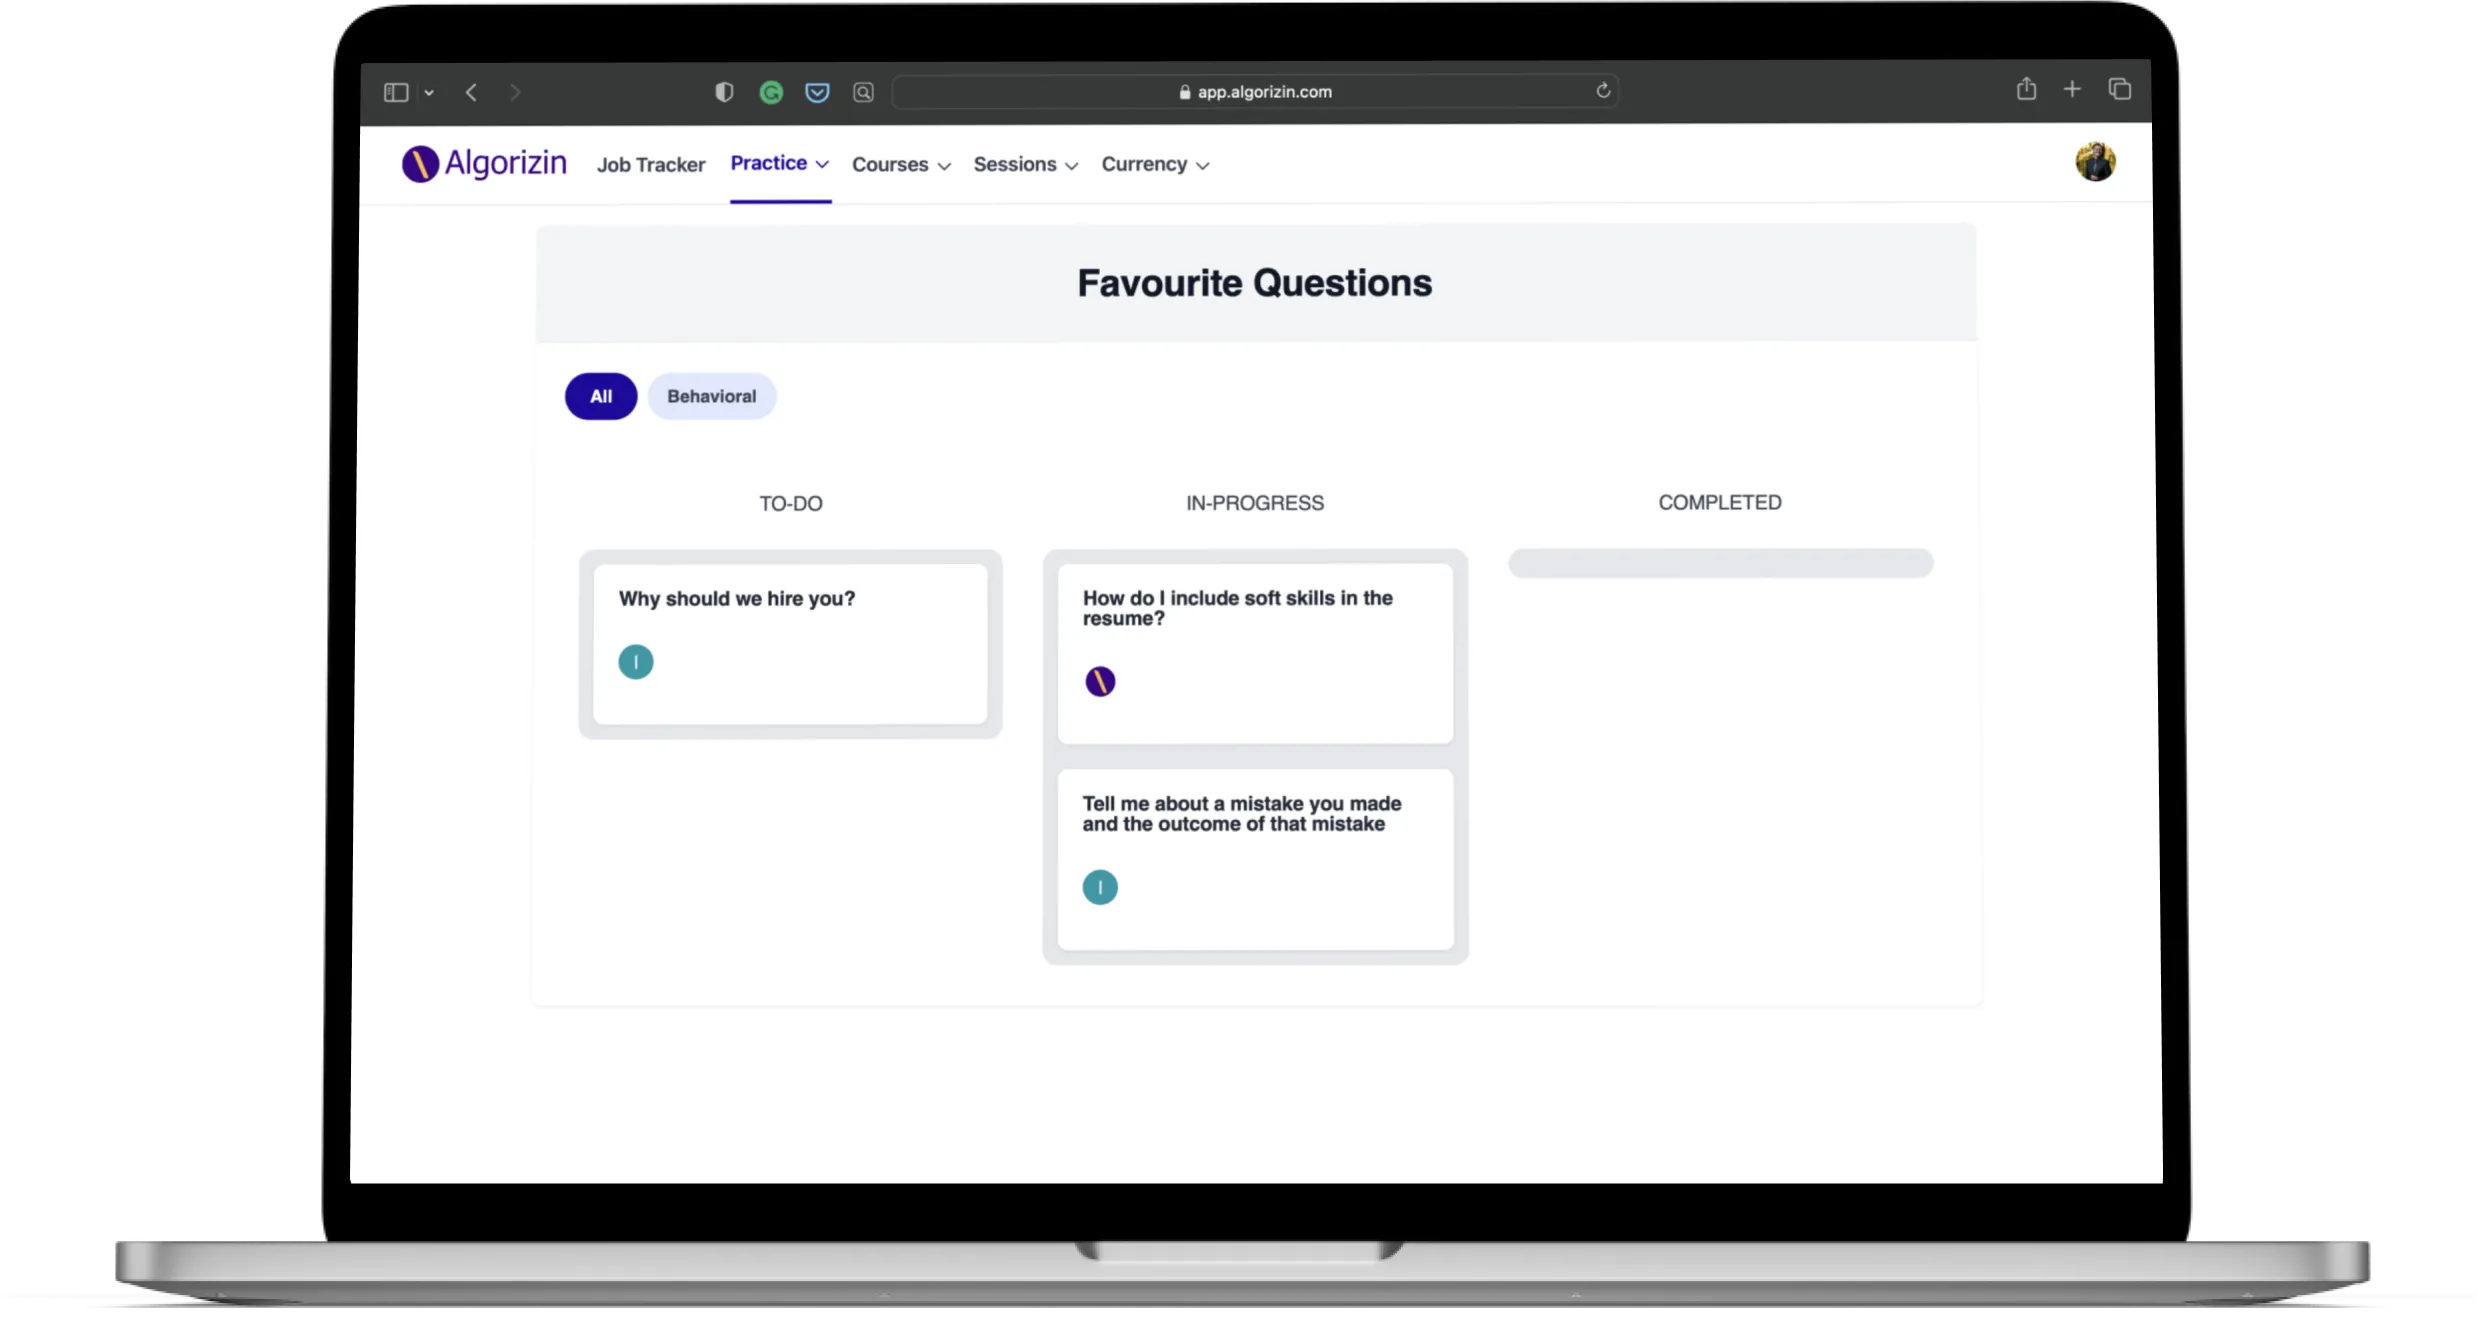This screenshot has height=1327, width=2478.
Task: Click the Algorizin avatar on soft skills card
Action: pos(1100,682)
